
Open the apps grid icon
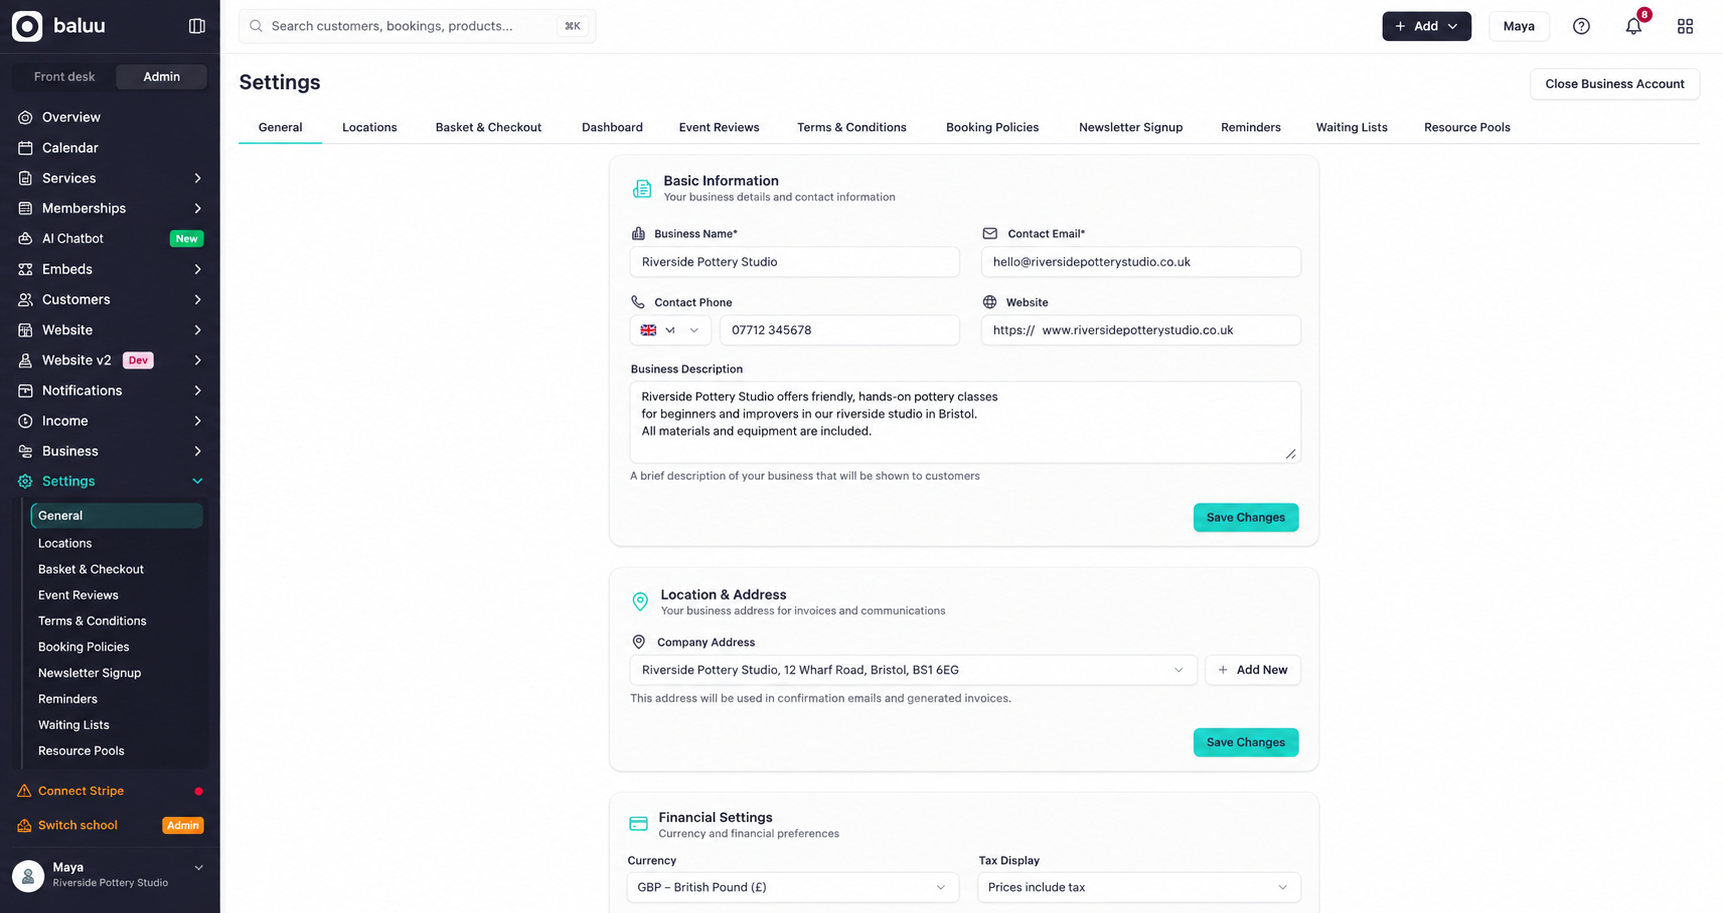[1685, 26]
